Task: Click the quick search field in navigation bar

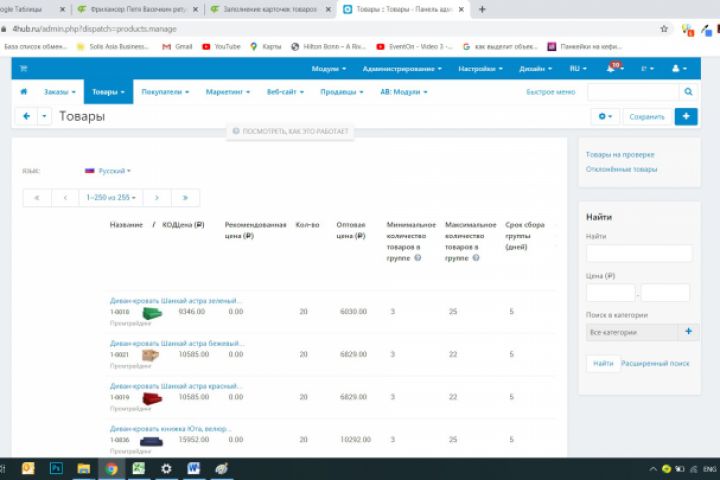Action: click(633, 92)
